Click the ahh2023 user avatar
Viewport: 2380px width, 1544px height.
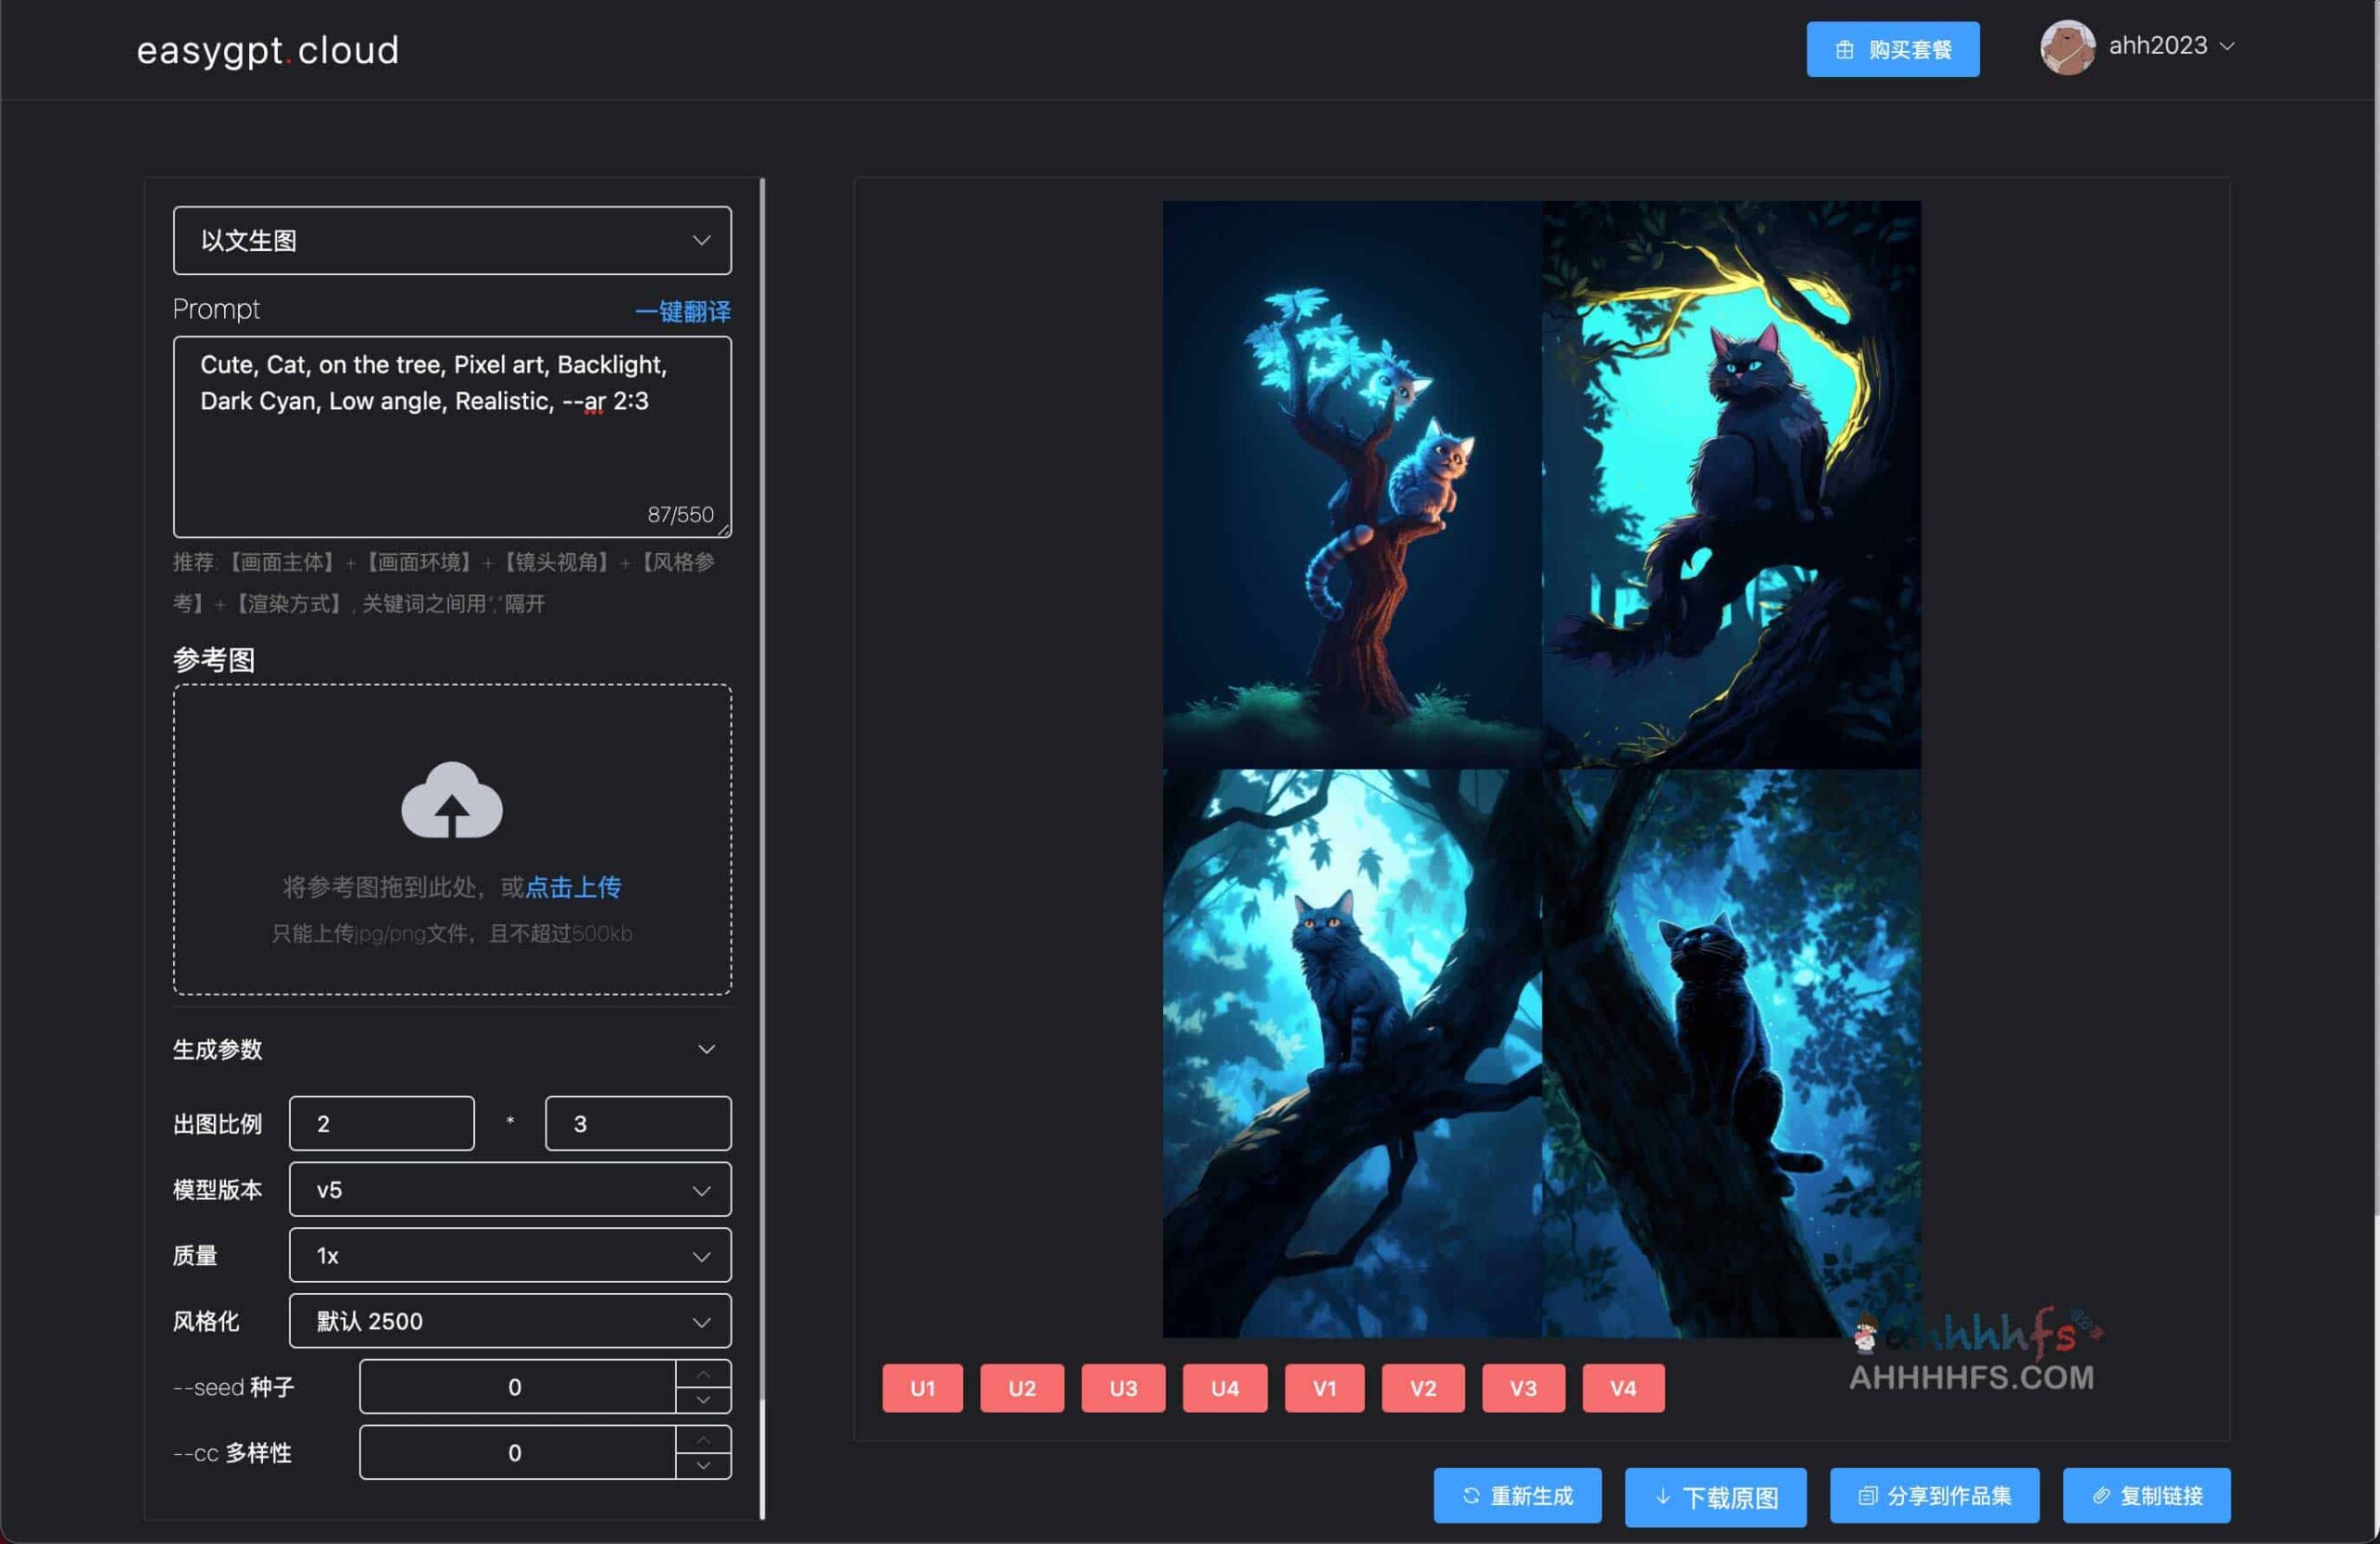click(2067, 47)
